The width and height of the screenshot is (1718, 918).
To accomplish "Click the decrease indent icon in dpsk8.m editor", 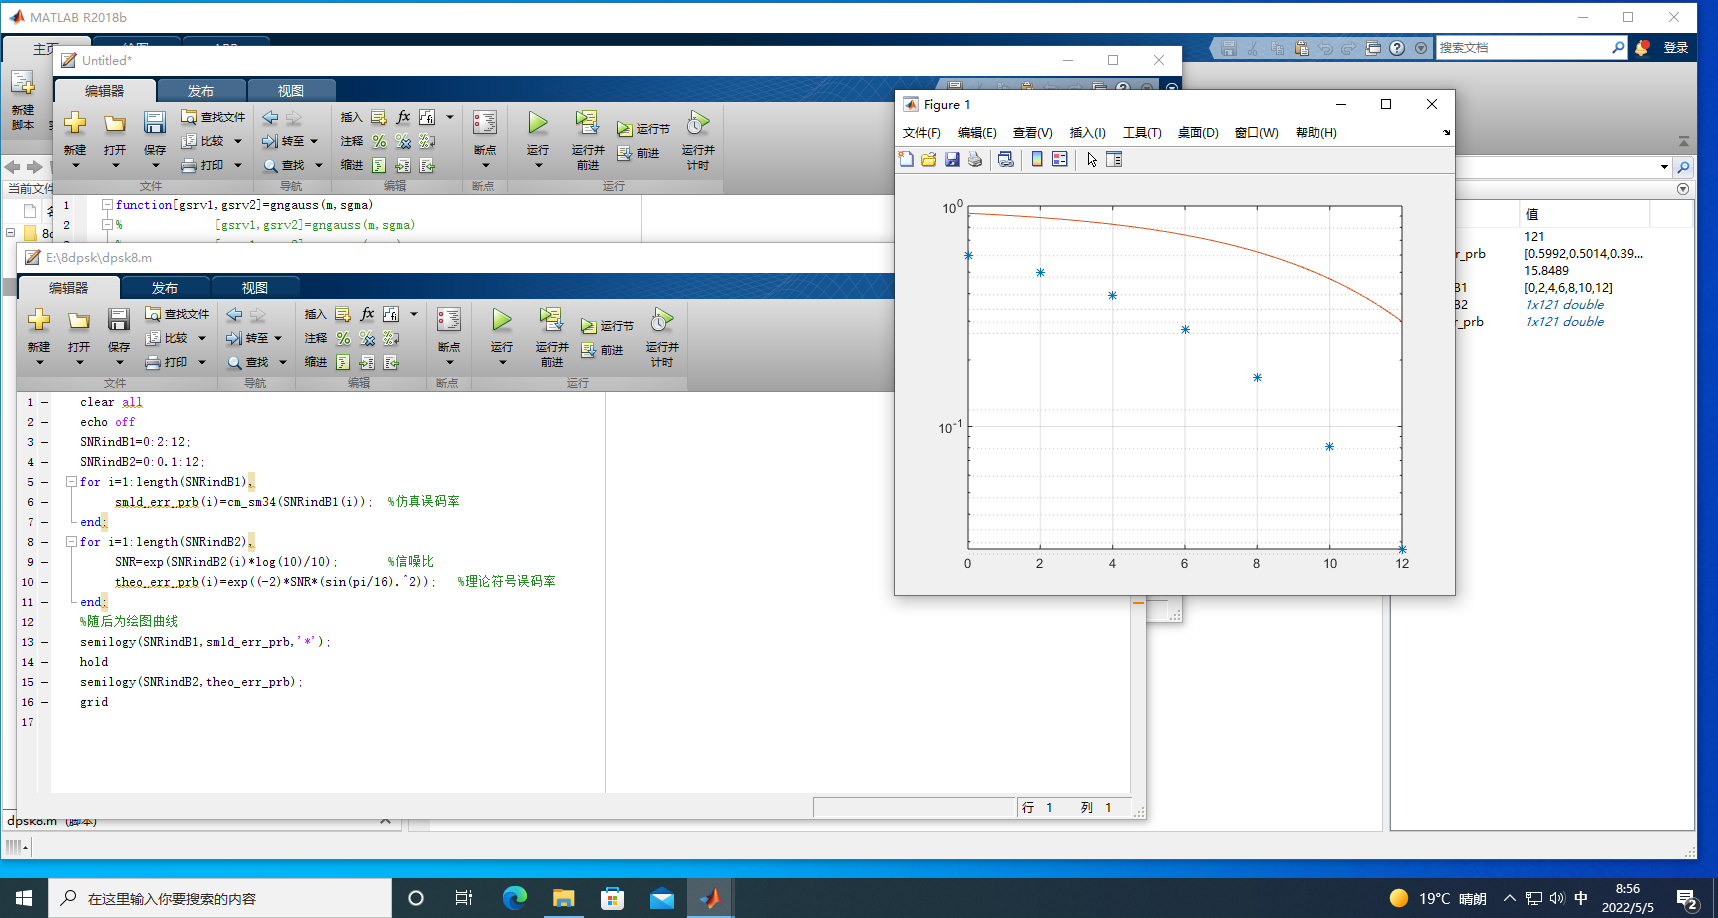I will point(391,362).
